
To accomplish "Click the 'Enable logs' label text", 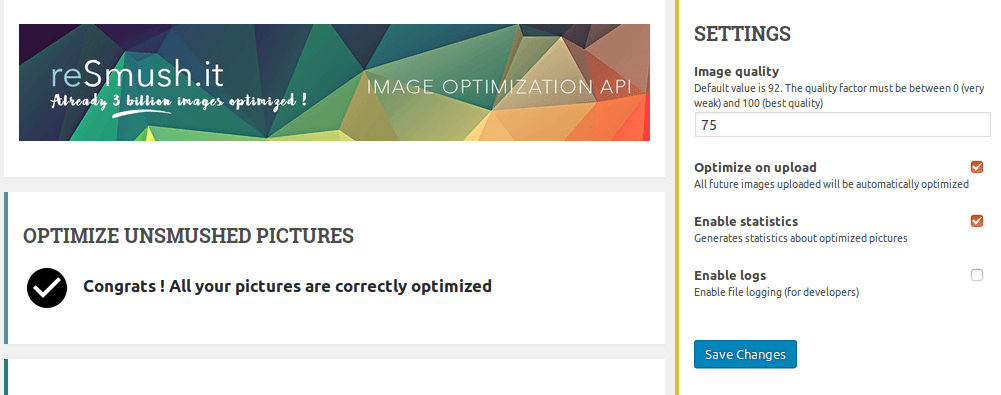I will click(x=730, y=276).
